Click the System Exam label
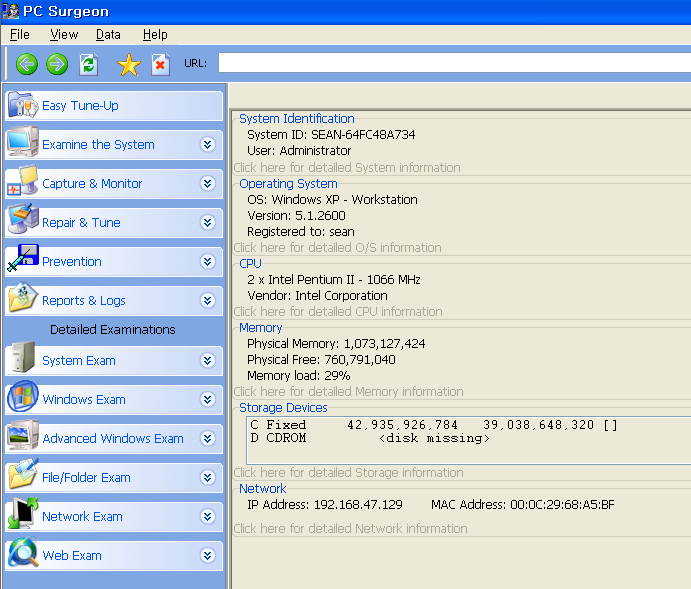 79,361
